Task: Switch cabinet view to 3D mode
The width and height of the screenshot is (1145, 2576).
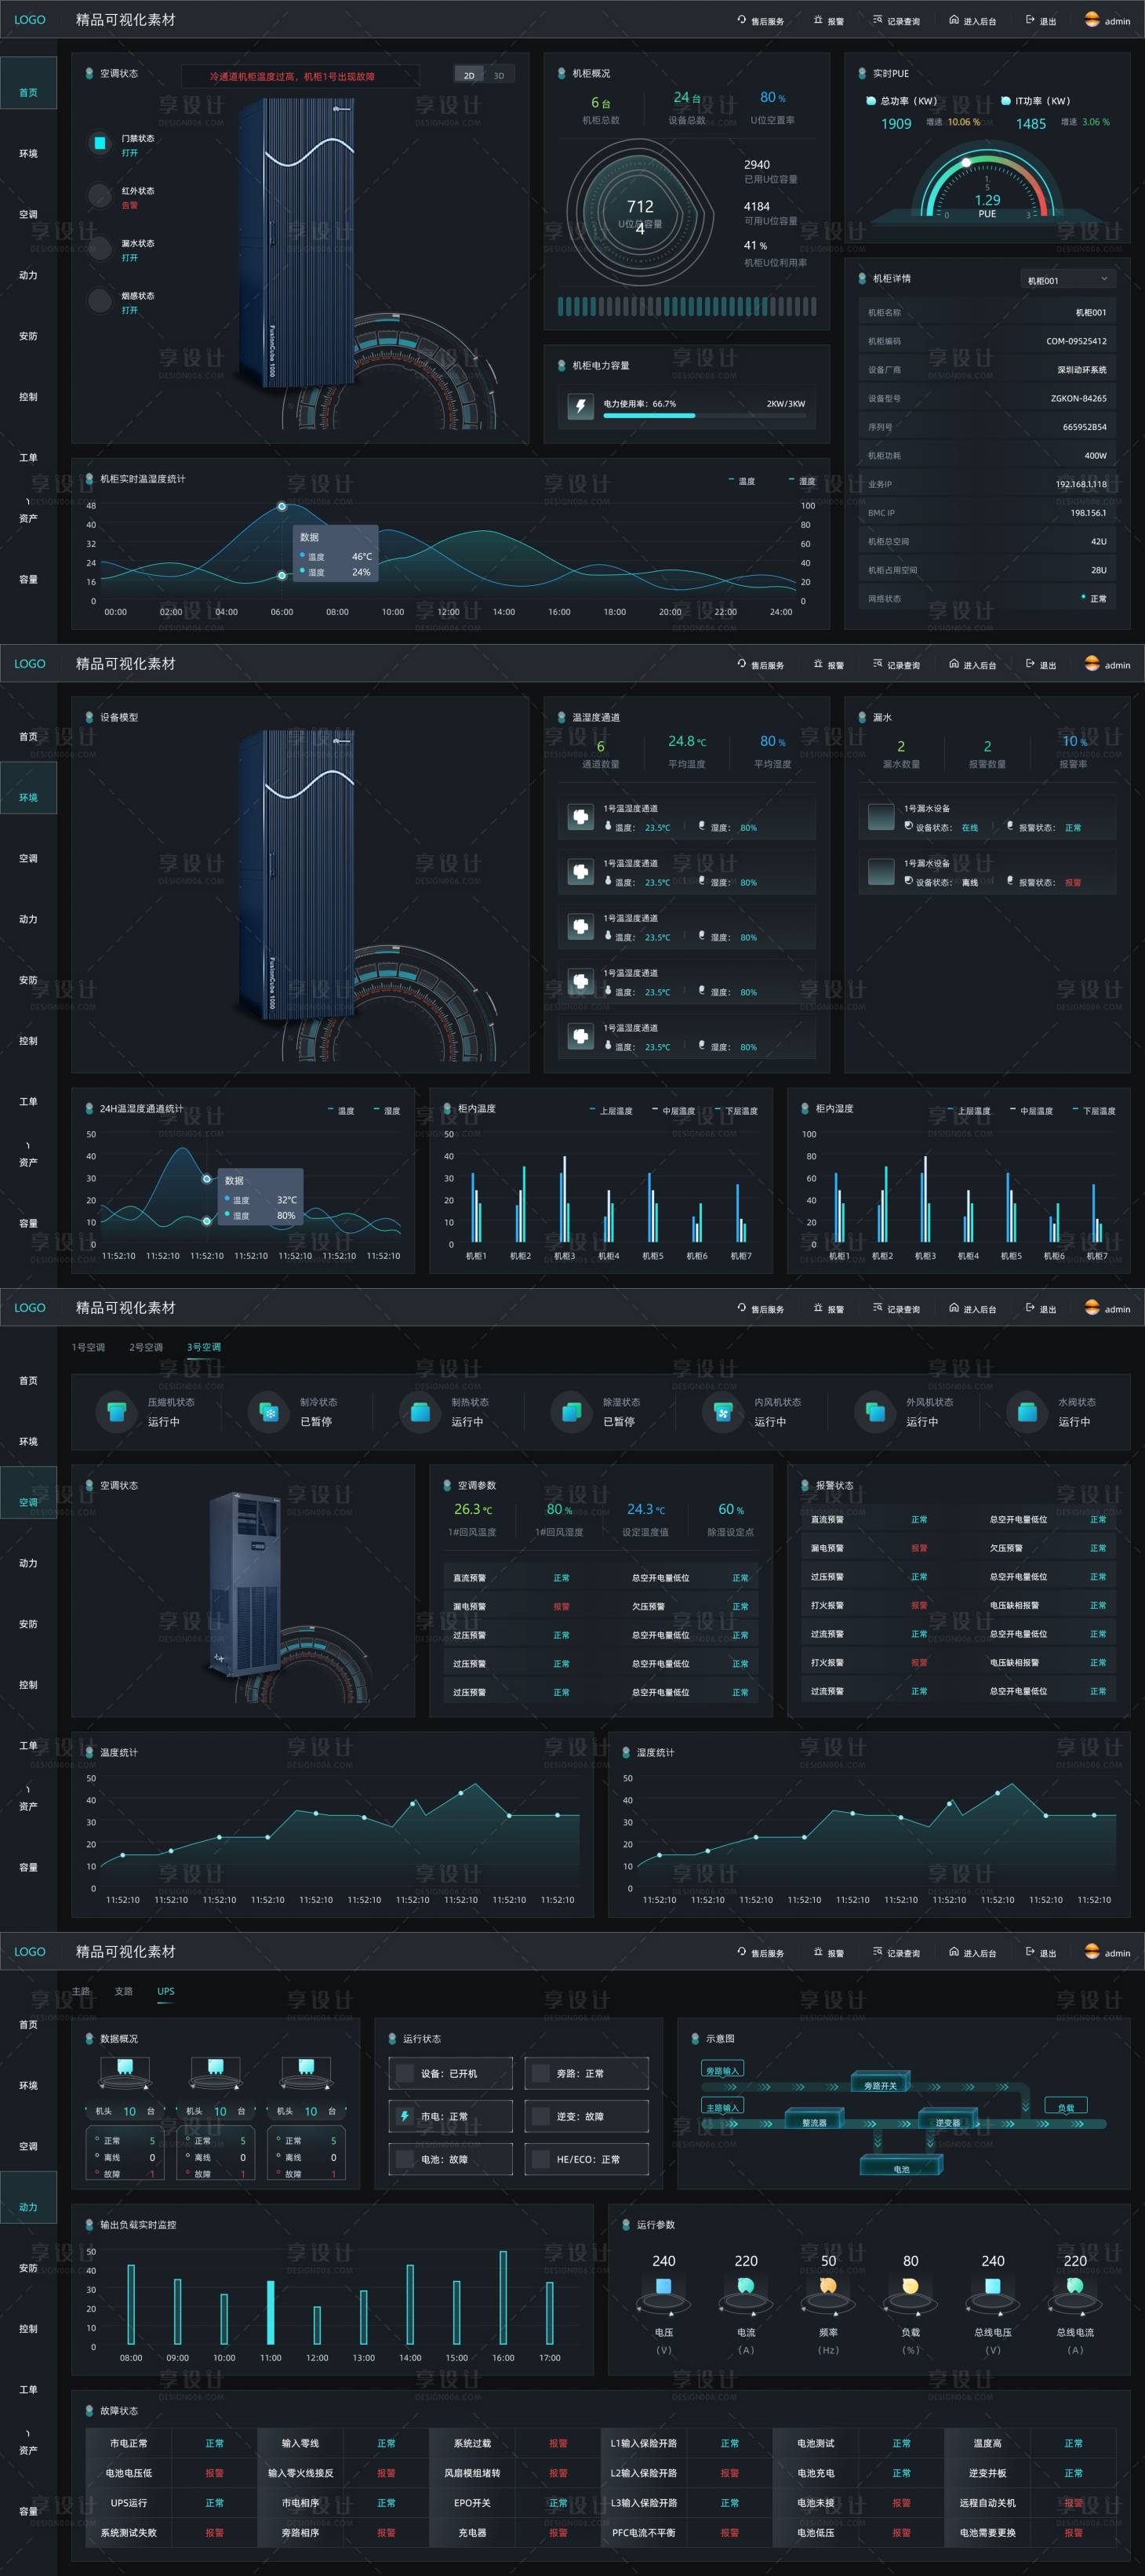Action: pyautogui.click(x=499, y=76)
